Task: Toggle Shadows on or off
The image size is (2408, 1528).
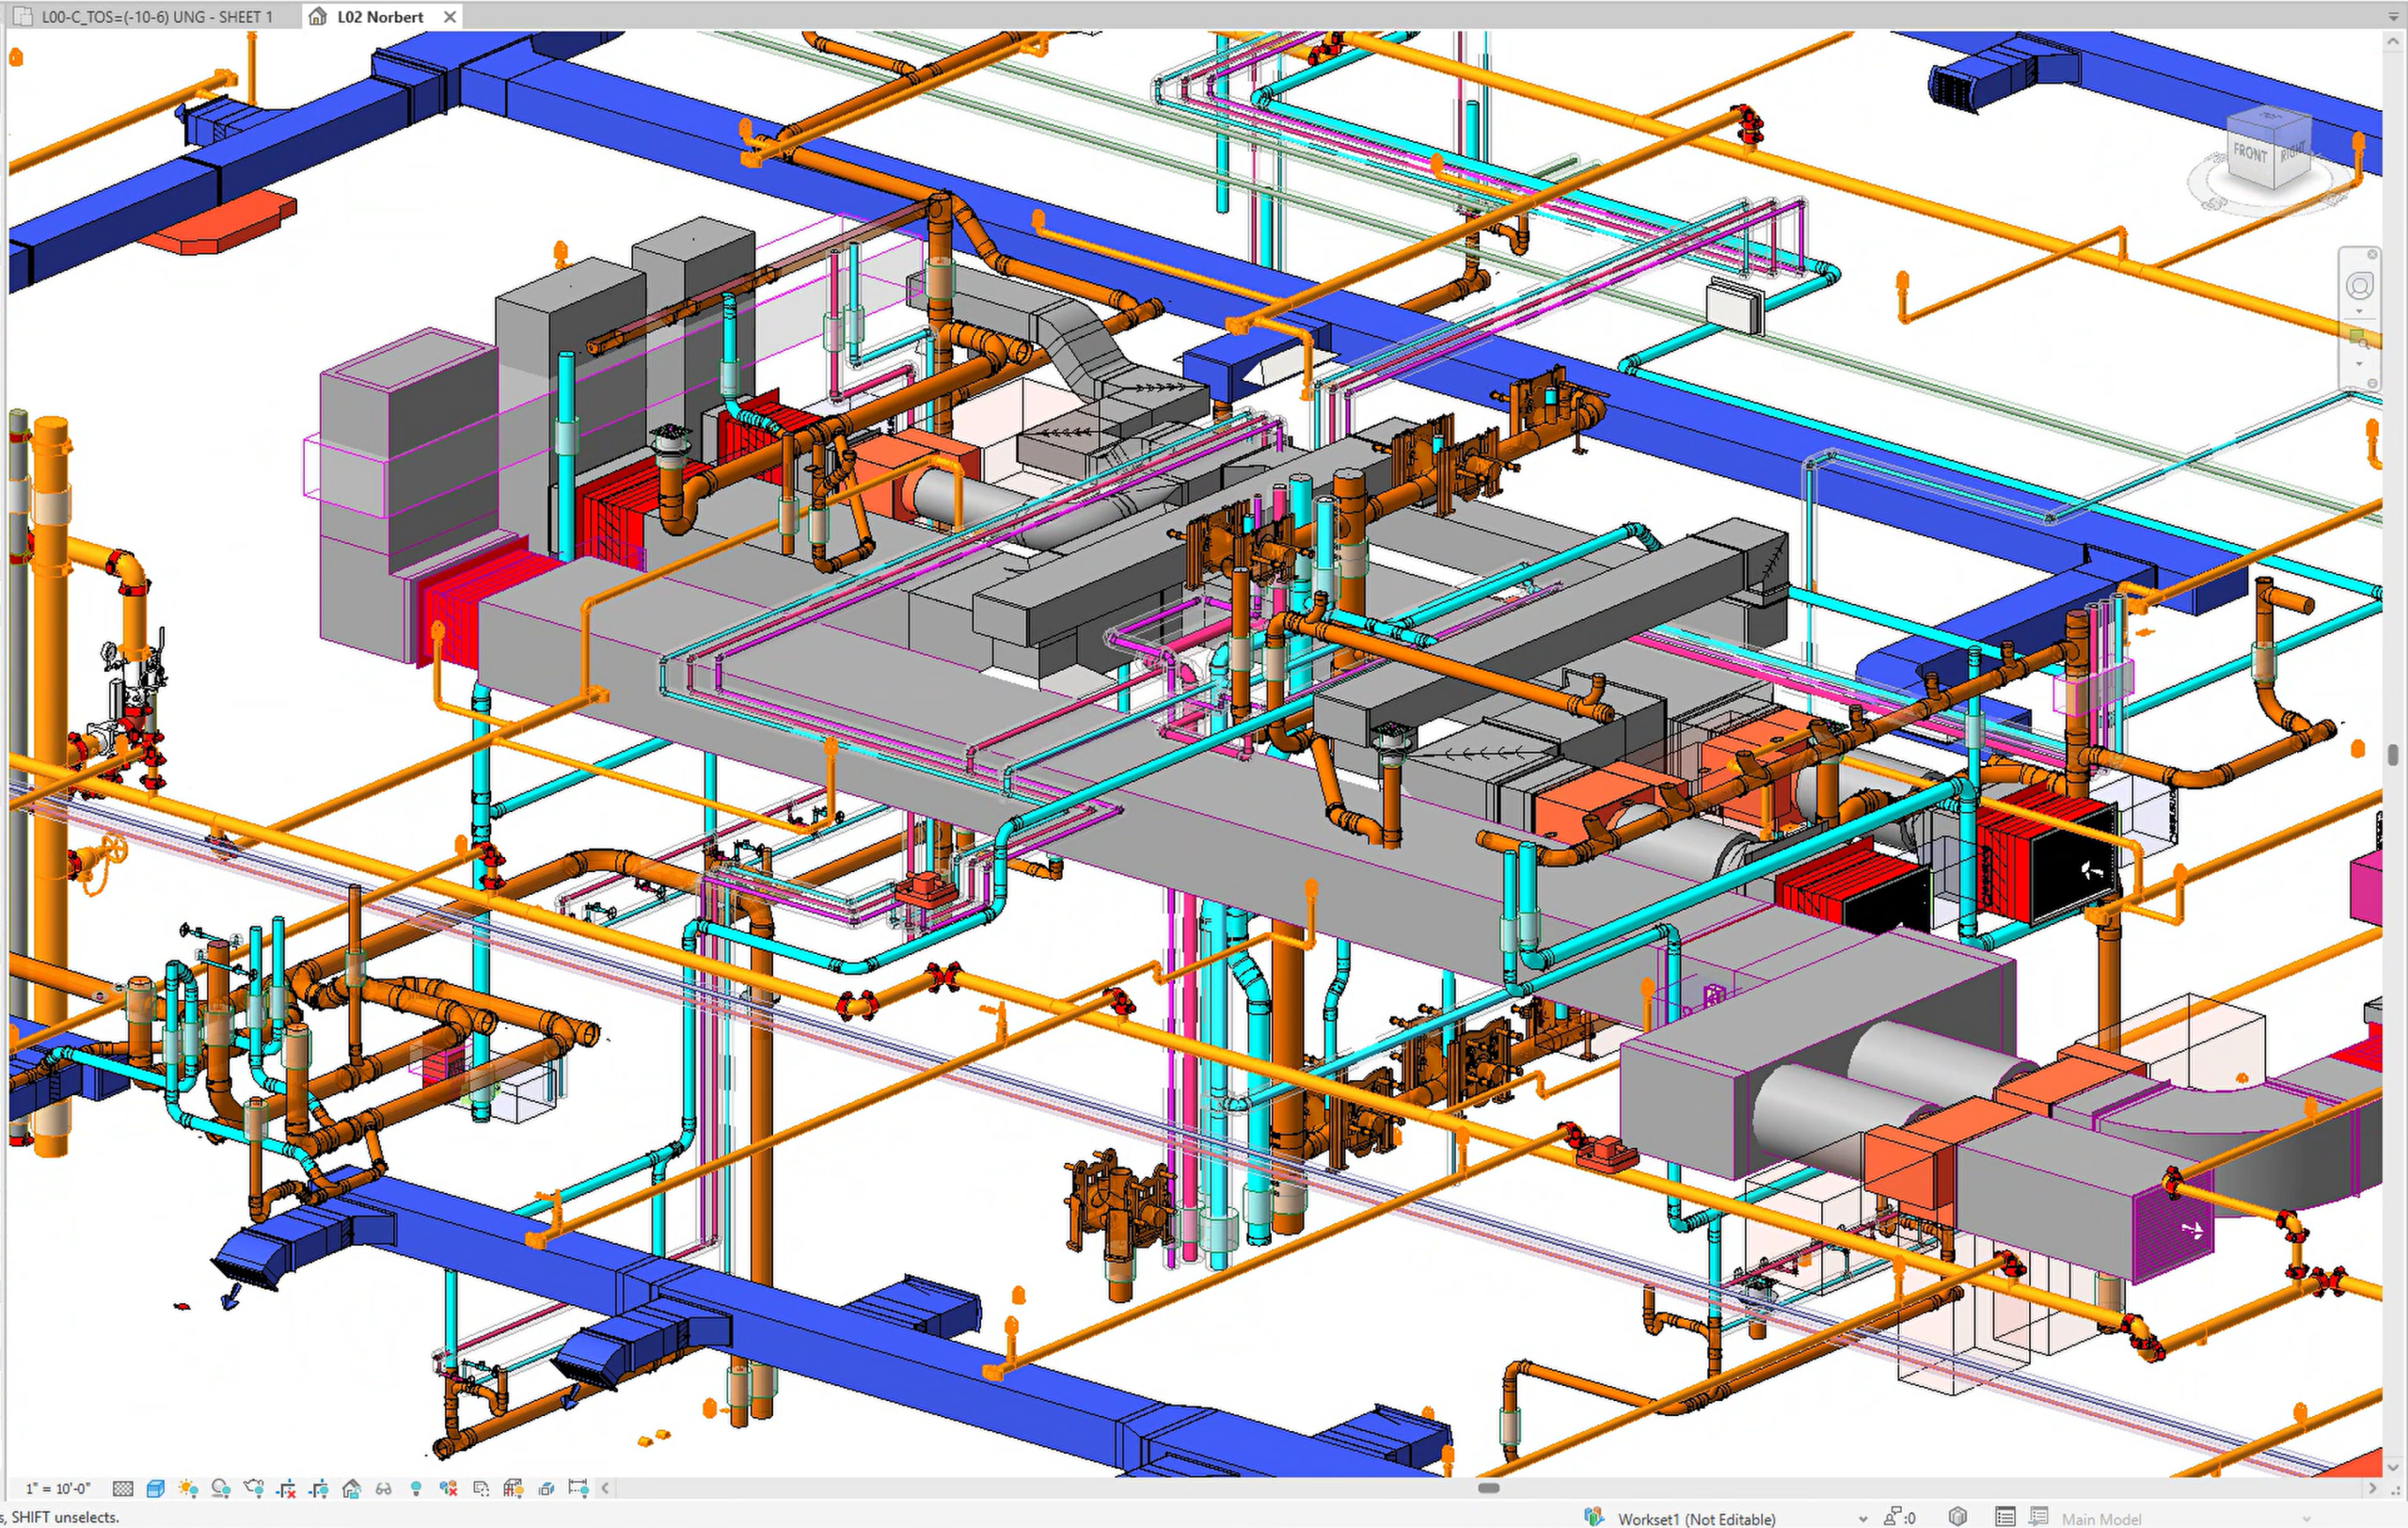Action: 221,1489
